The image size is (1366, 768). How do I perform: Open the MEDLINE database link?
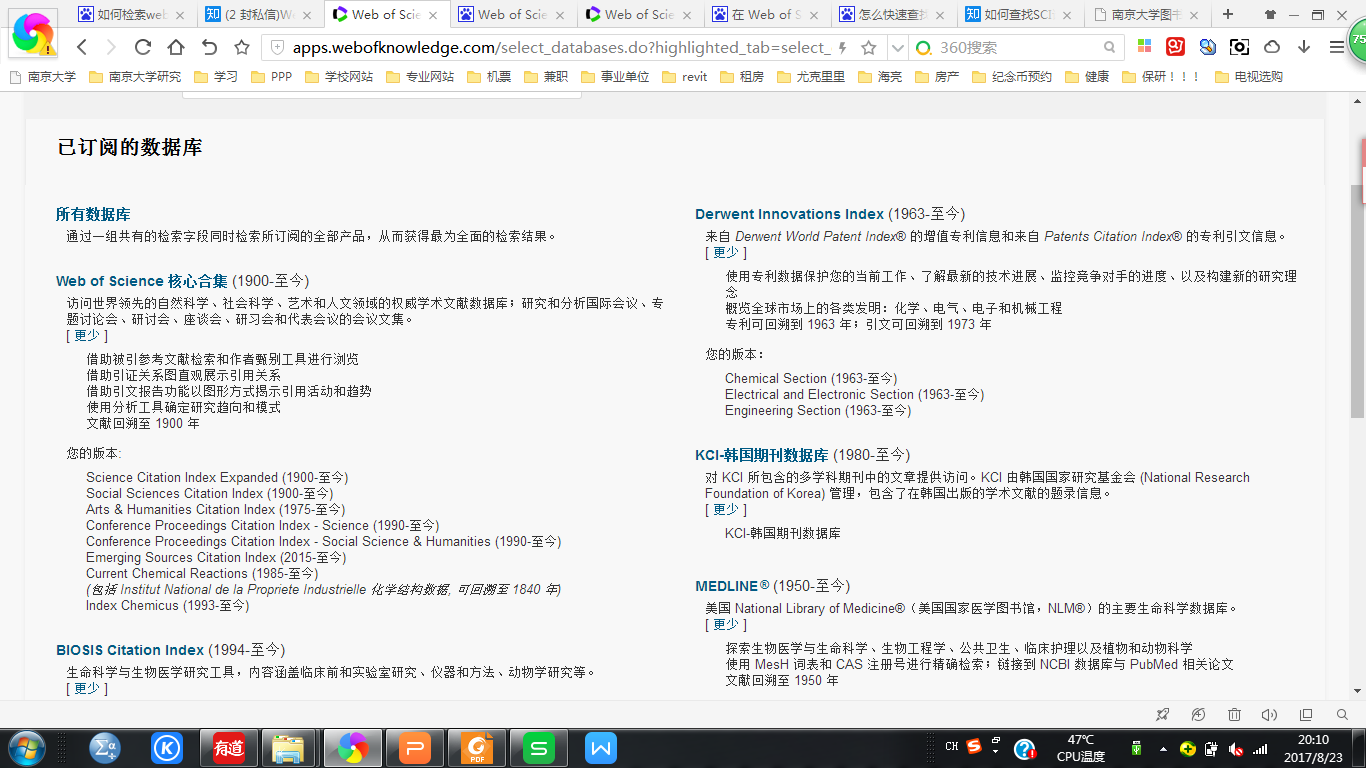tap(732, 586)
